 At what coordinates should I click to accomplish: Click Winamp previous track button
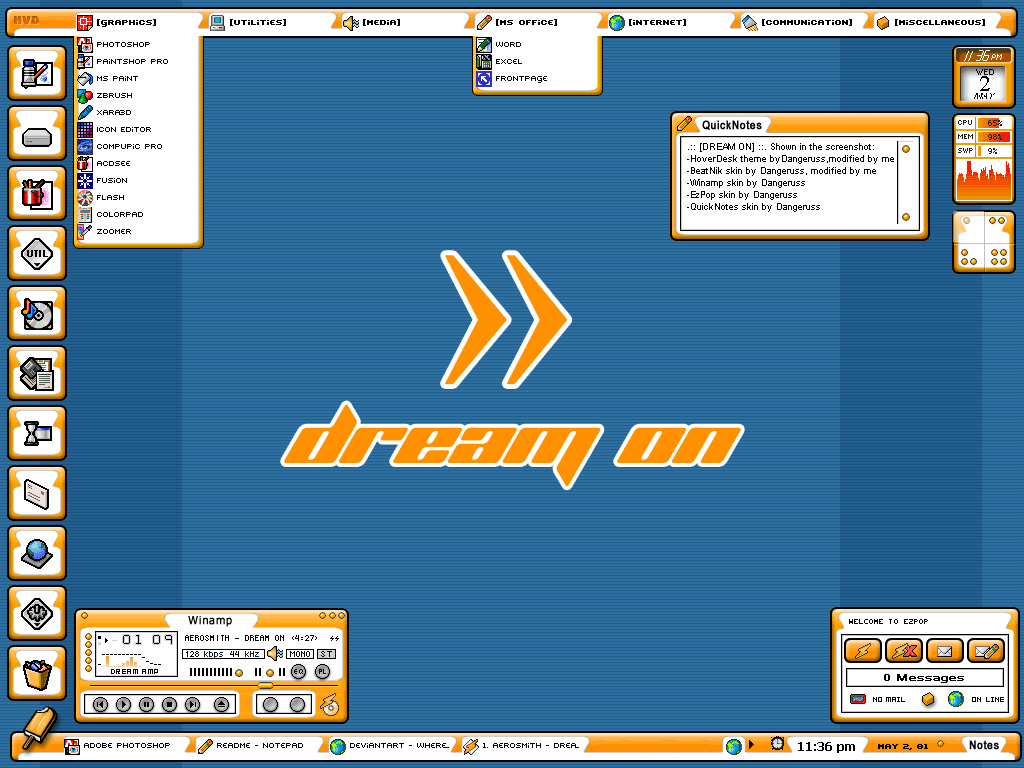(x=100, y=705)
